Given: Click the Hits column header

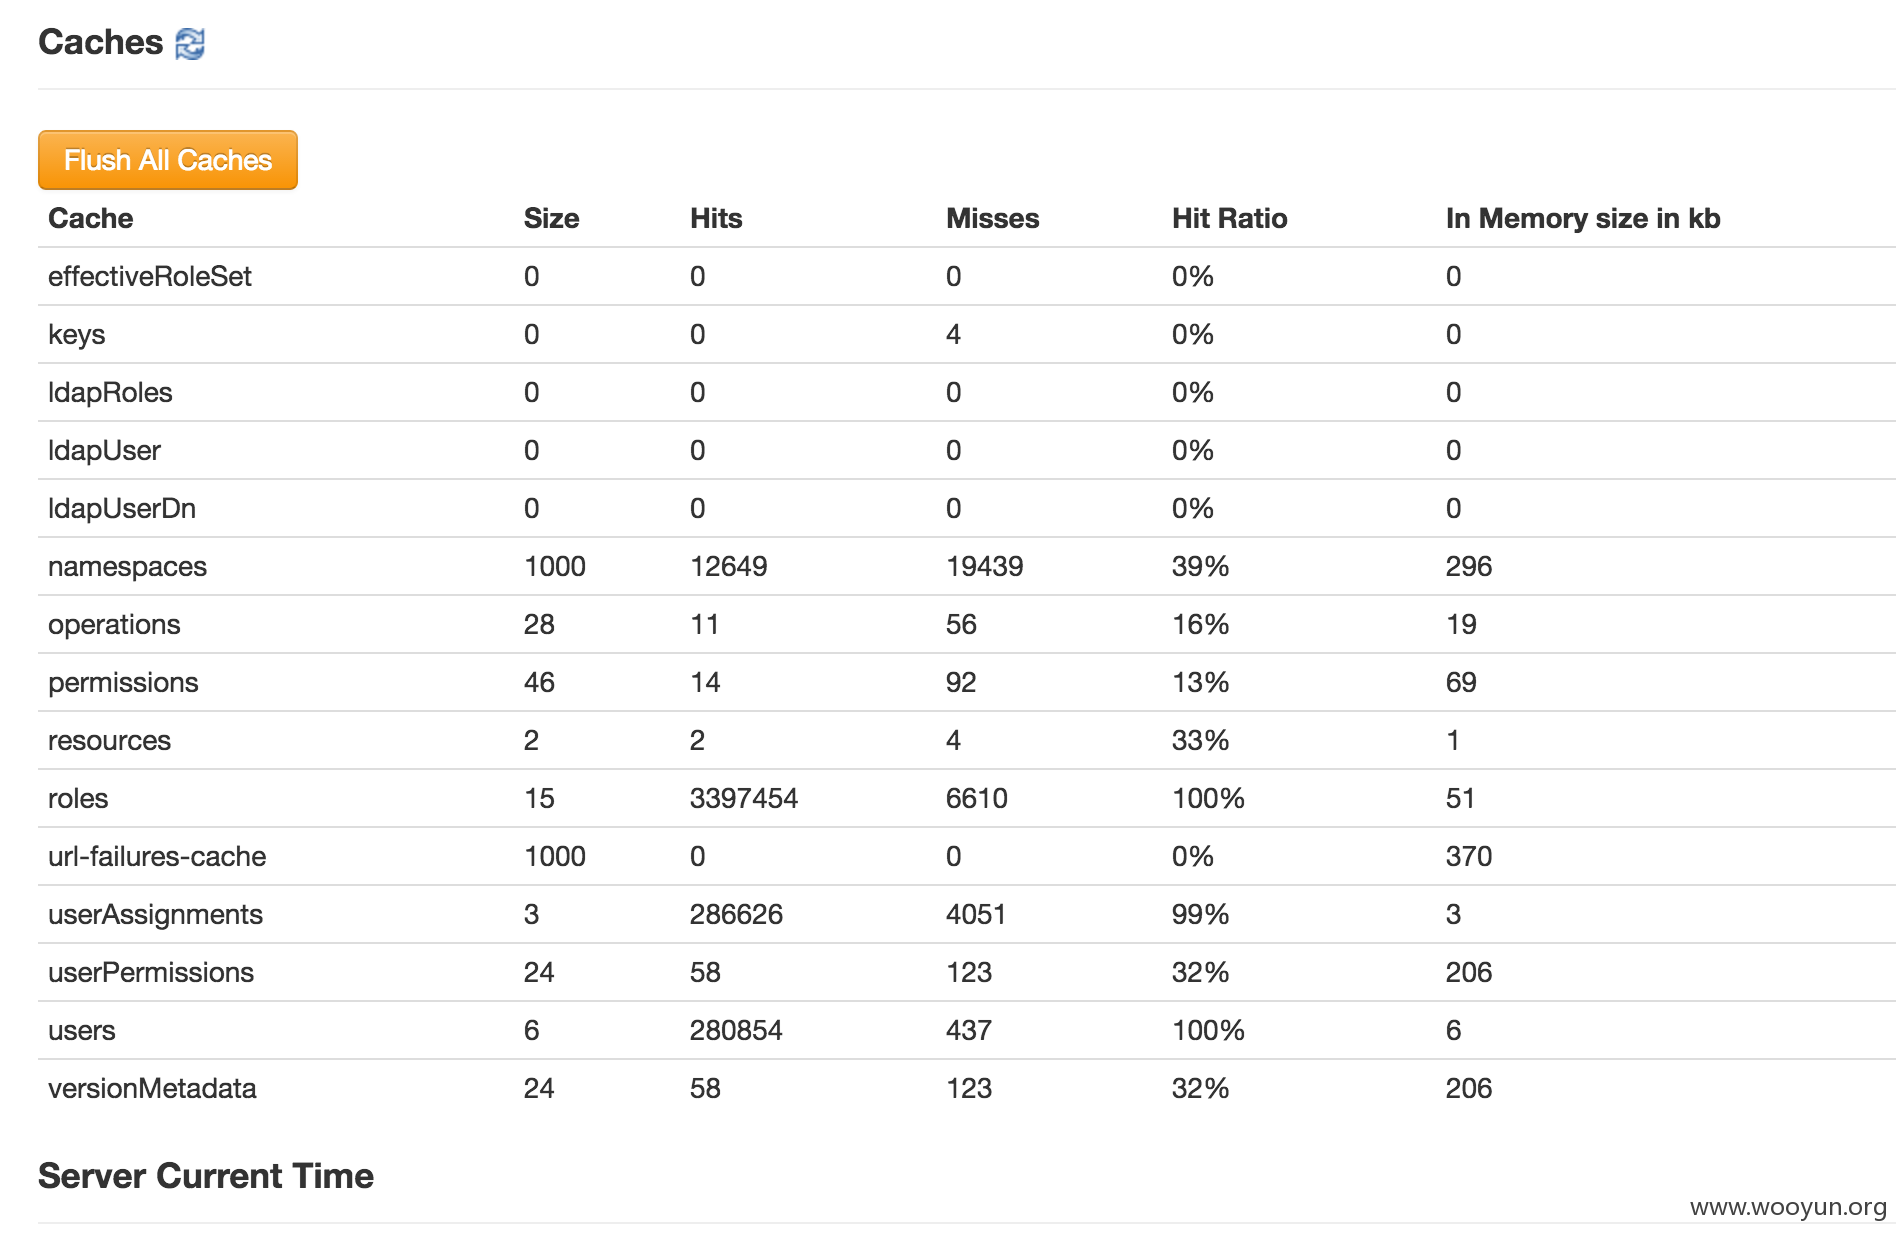Looking at the screenshot, I should tap(716, 219).
